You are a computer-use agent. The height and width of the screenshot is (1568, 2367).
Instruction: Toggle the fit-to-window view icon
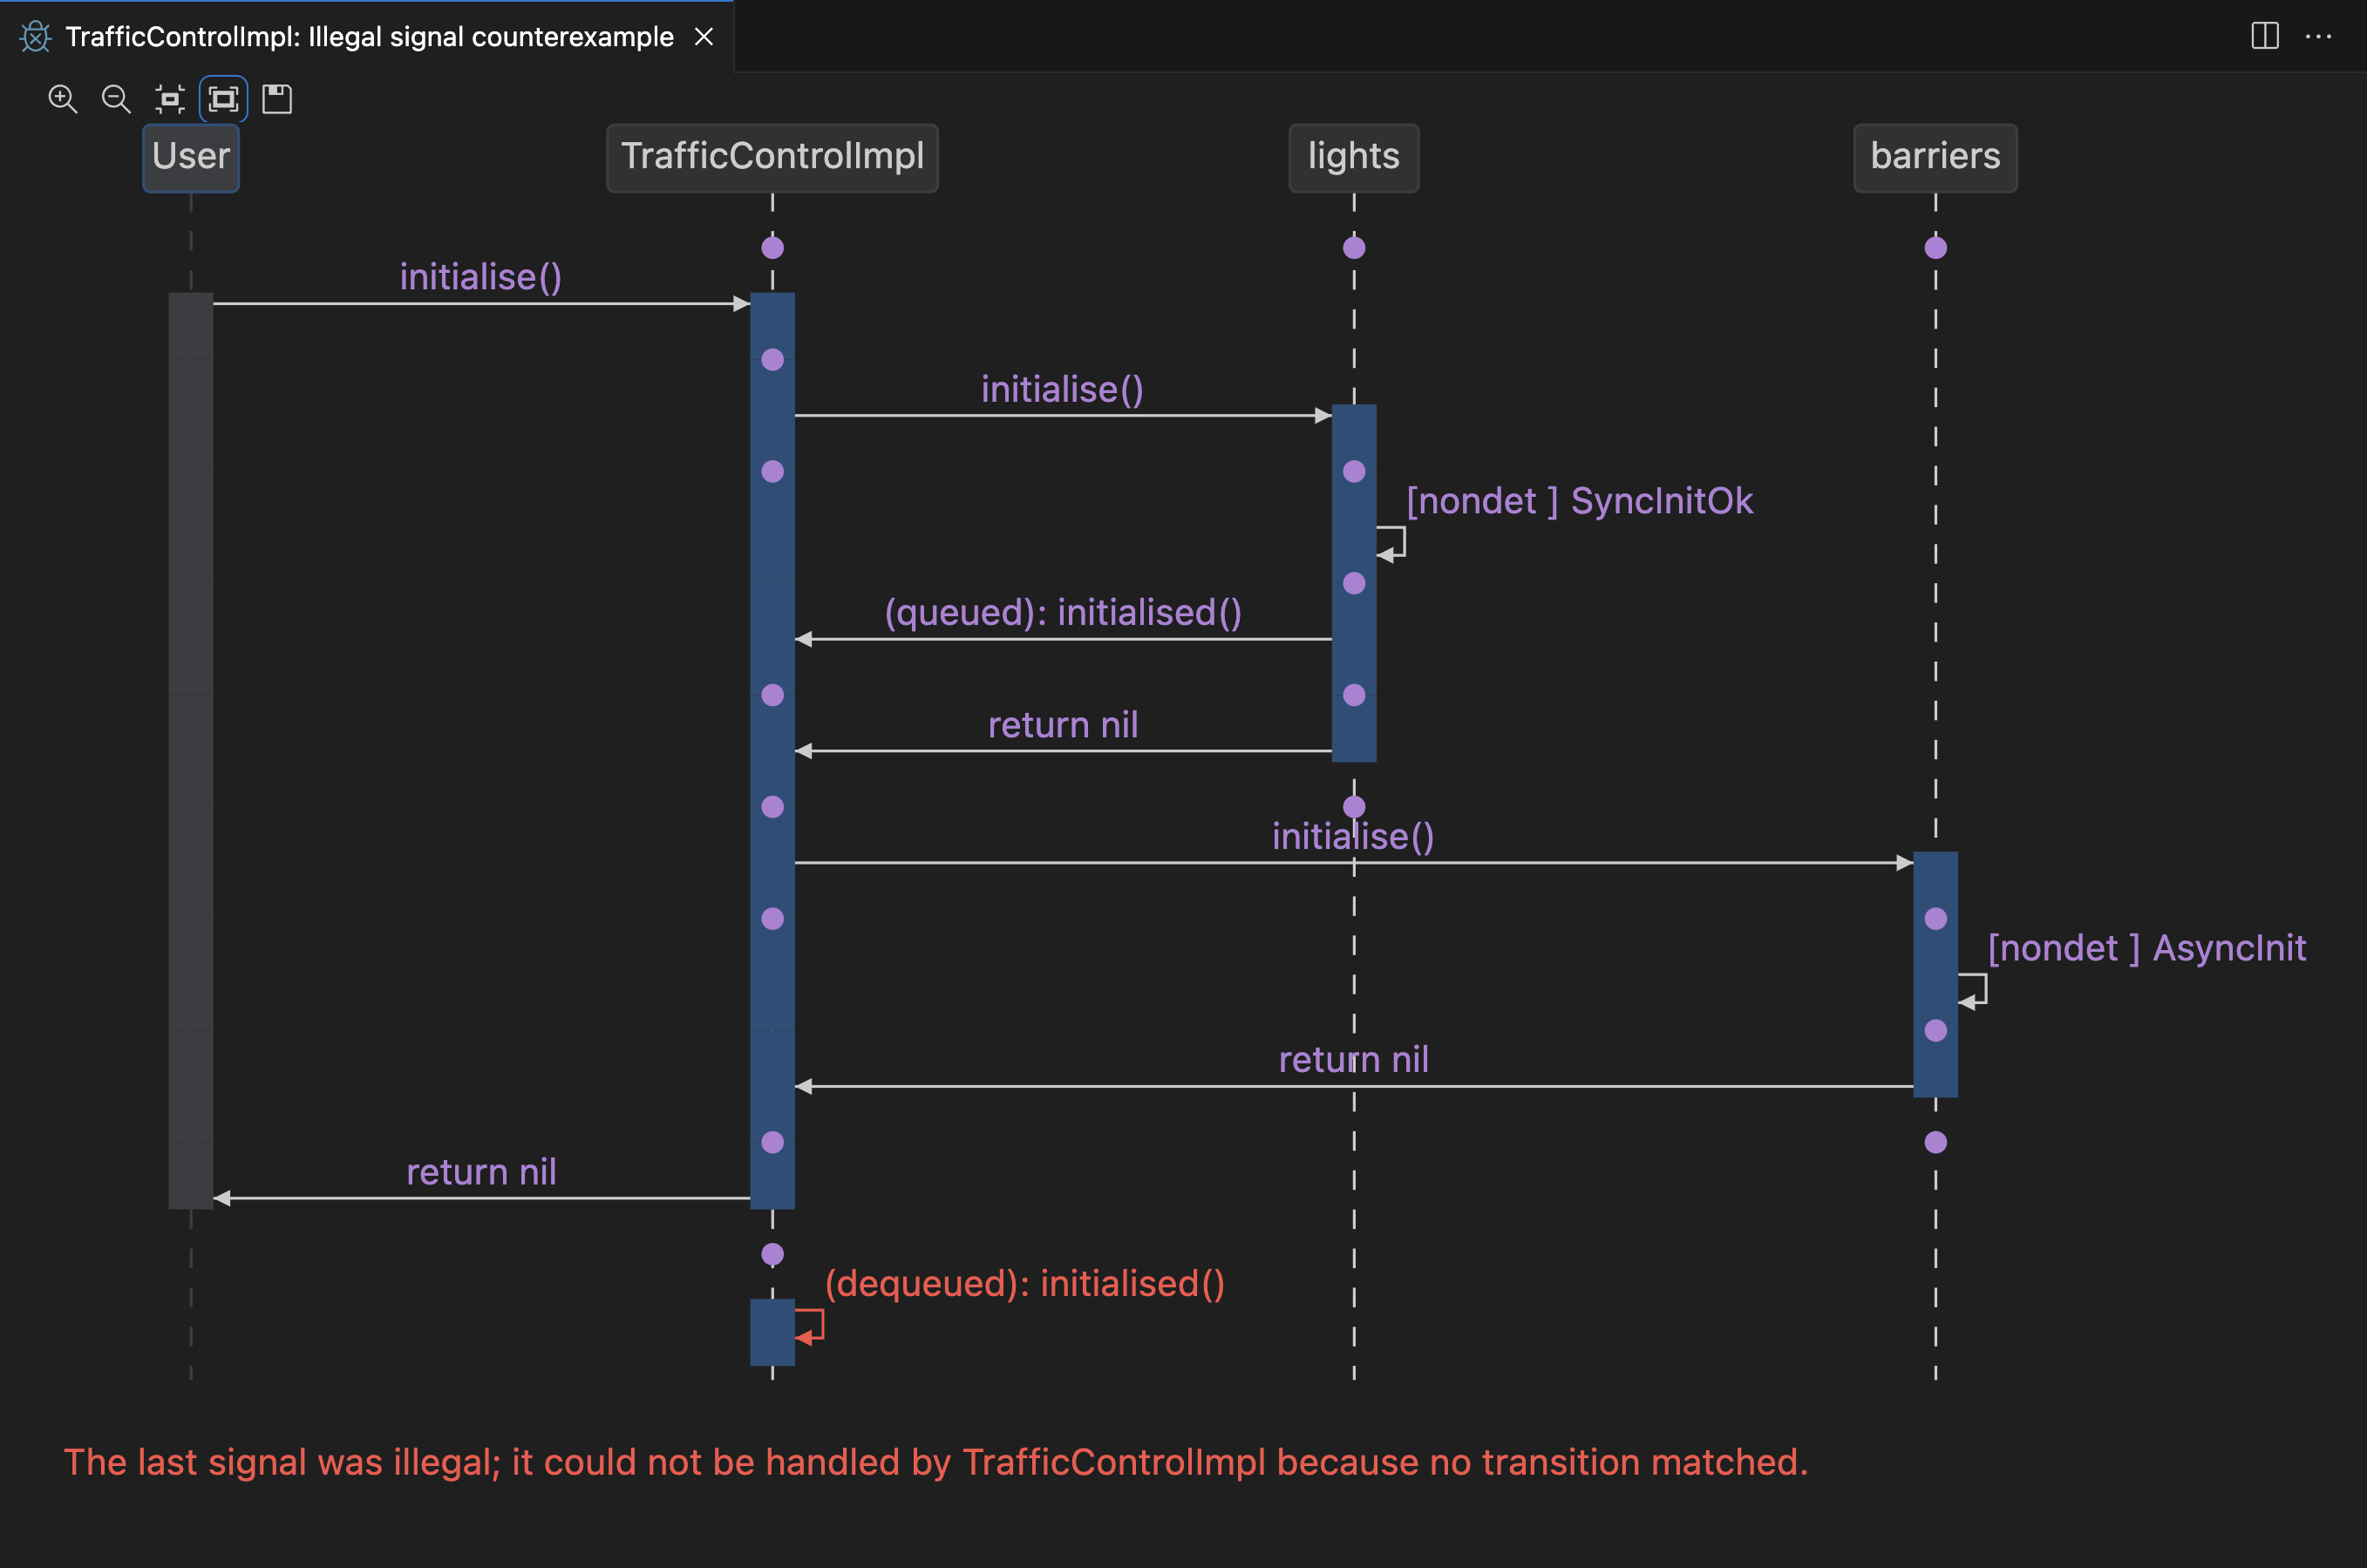pyautogui.click(x=223, y=99)
